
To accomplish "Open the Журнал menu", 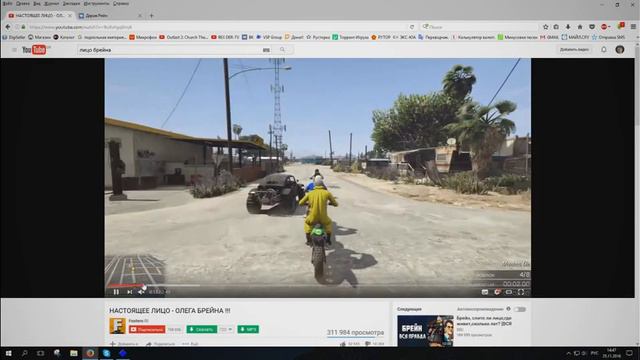I will (51, 3).
